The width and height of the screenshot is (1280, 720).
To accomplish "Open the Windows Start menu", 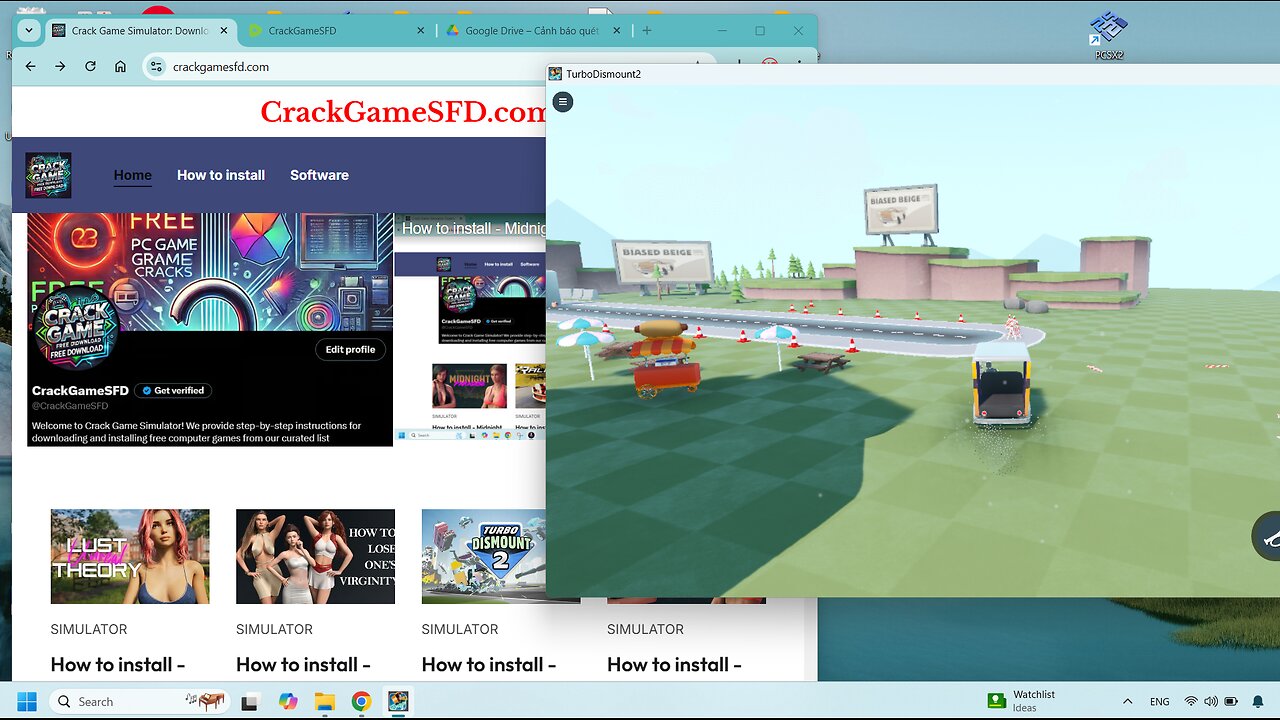I will [x=27, y=701].
